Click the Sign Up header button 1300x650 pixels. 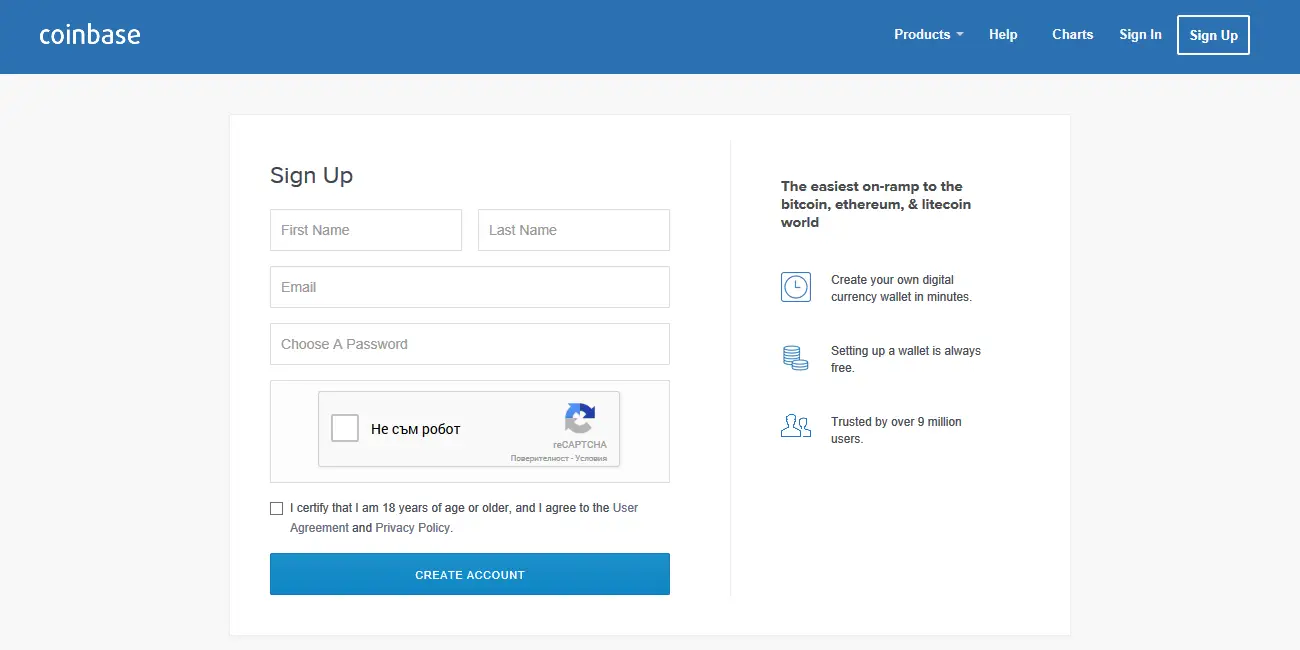(x=1214, y=35)
